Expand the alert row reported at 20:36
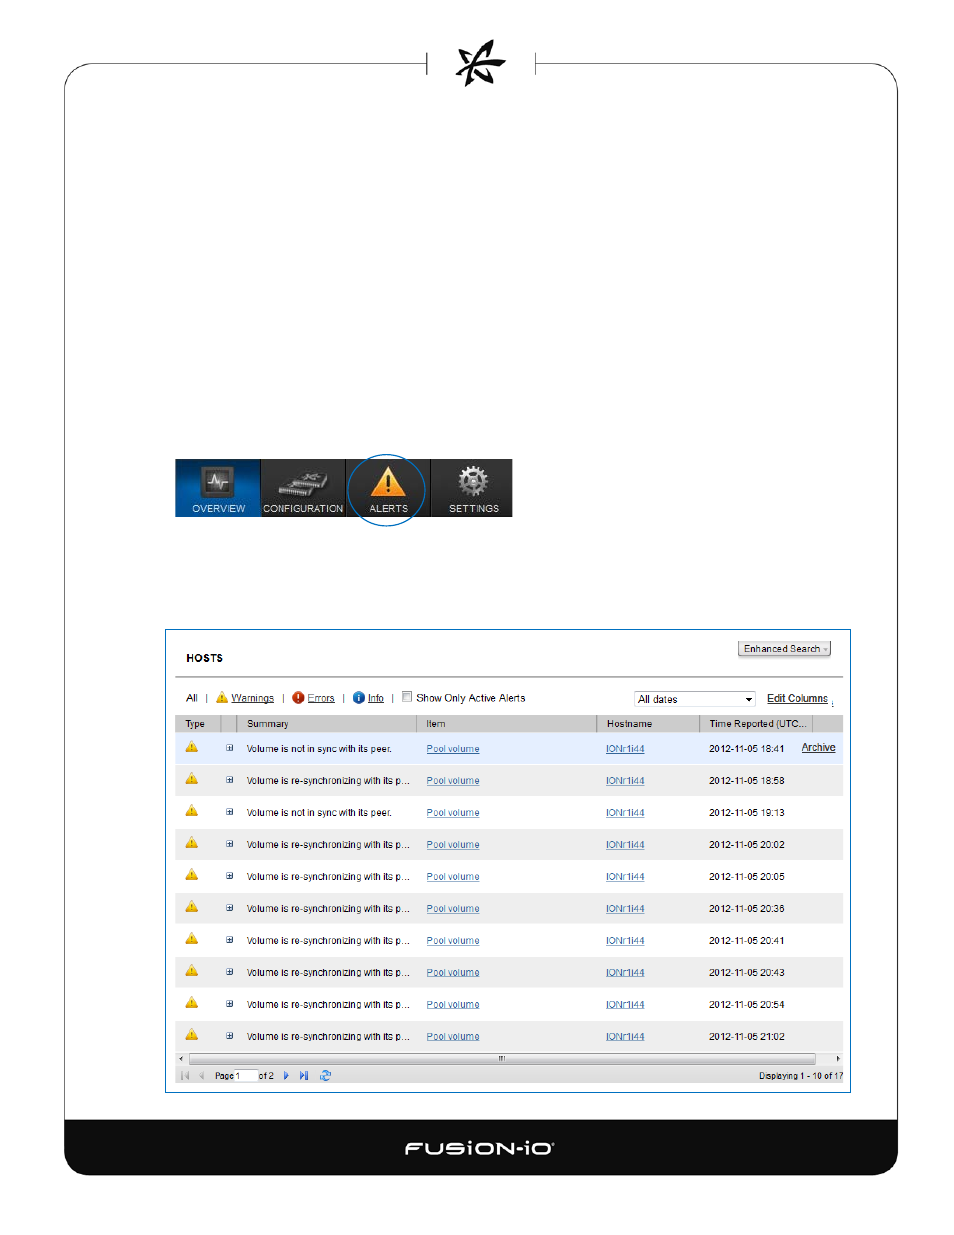954x1235 pixels. click(229, 908)
